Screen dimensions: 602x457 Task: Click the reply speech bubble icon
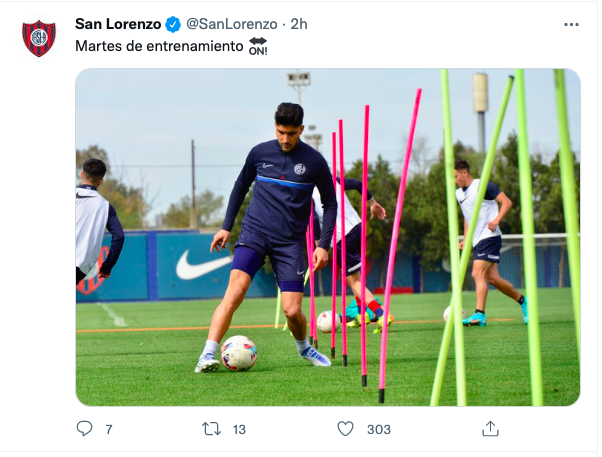(84, 429)
